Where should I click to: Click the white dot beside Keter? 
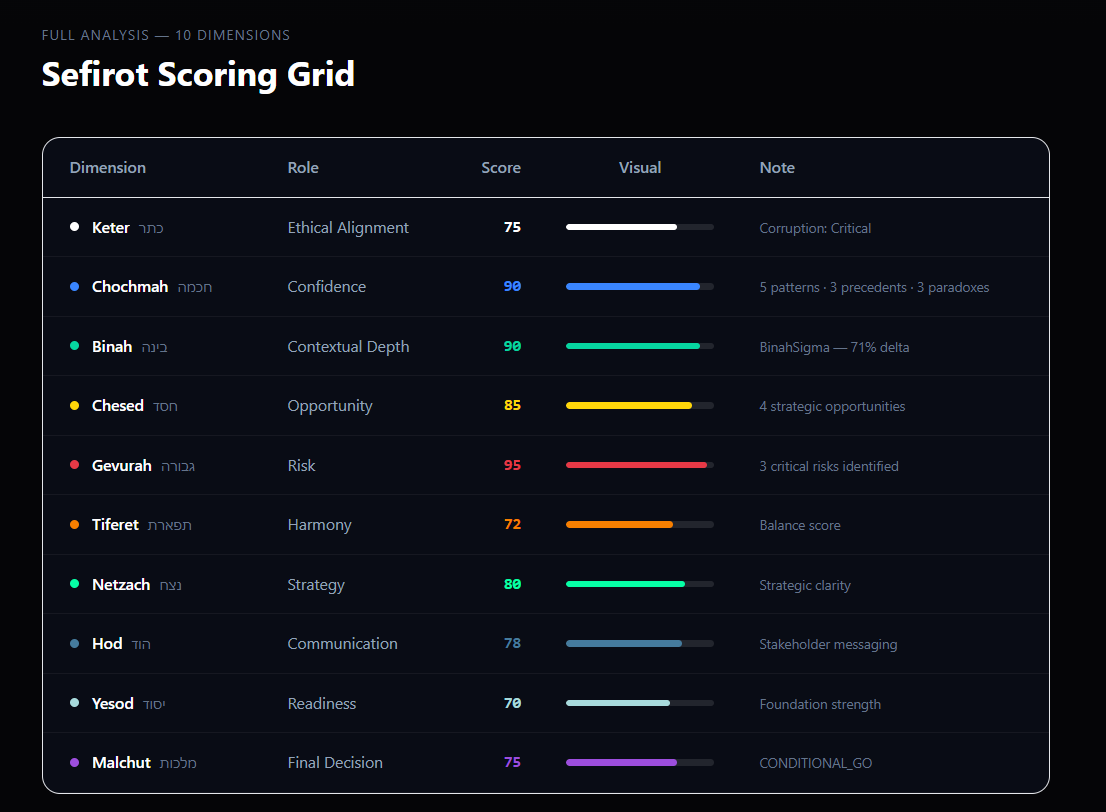point(74,227)
